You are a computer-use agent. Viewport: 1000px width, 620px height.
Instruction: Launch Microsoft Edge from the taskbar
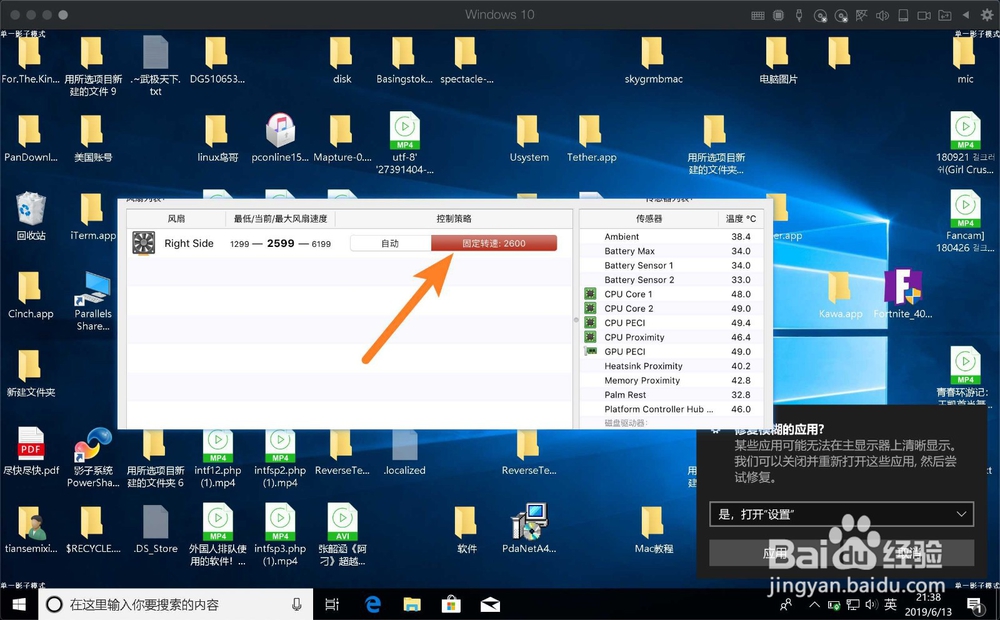pyautogui.click(x=372, y=604)
